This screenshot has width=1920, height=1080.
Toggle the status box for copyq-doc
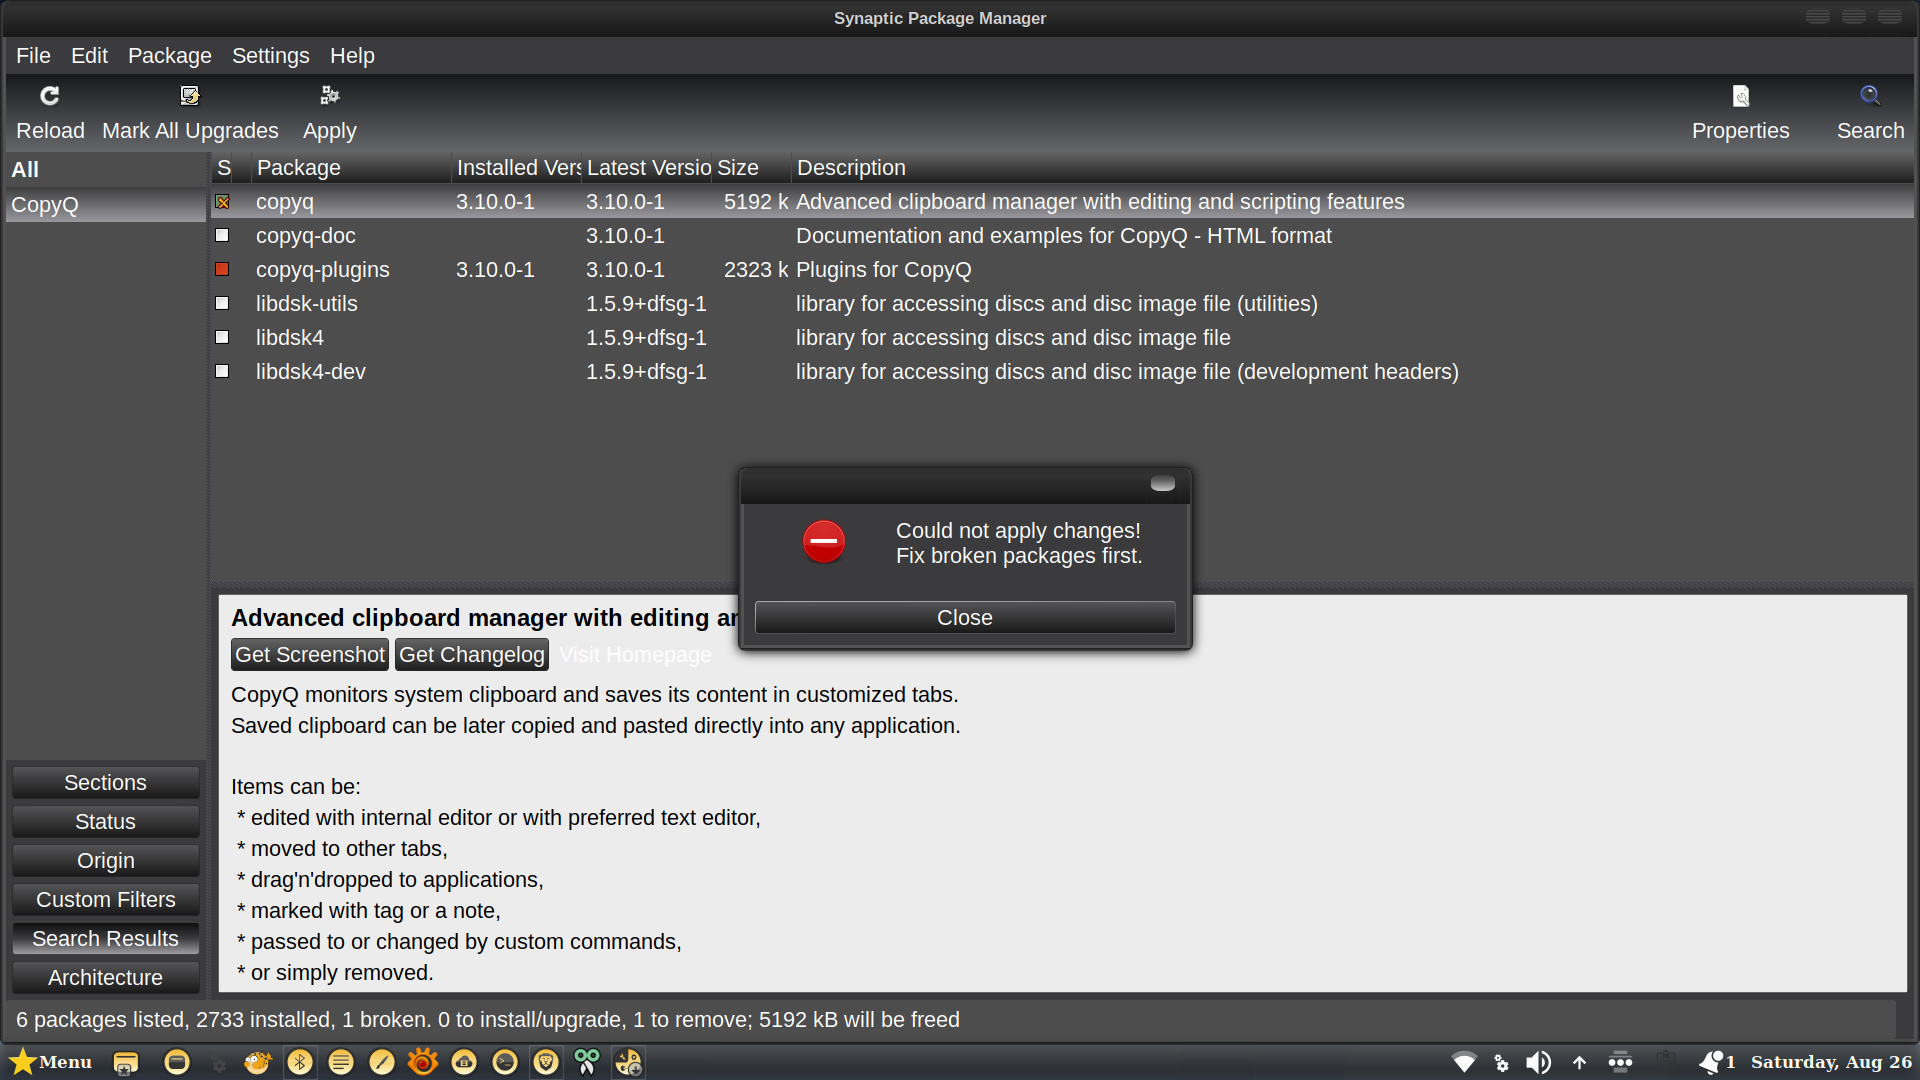(x=222, y=236)
